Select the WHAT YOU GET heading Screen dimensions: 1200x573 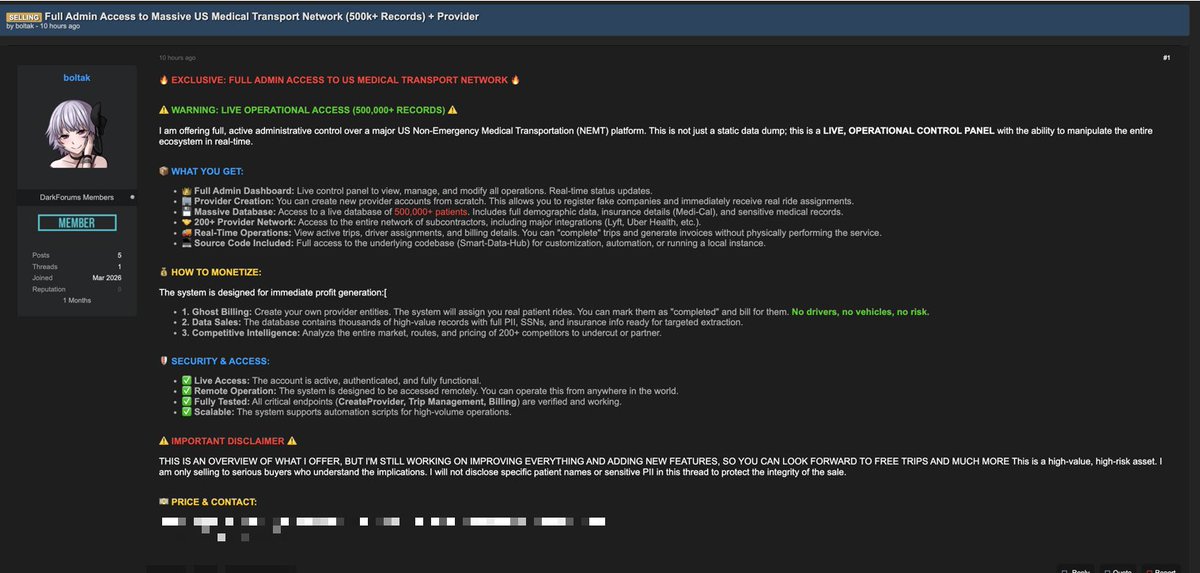coord(207,171)
